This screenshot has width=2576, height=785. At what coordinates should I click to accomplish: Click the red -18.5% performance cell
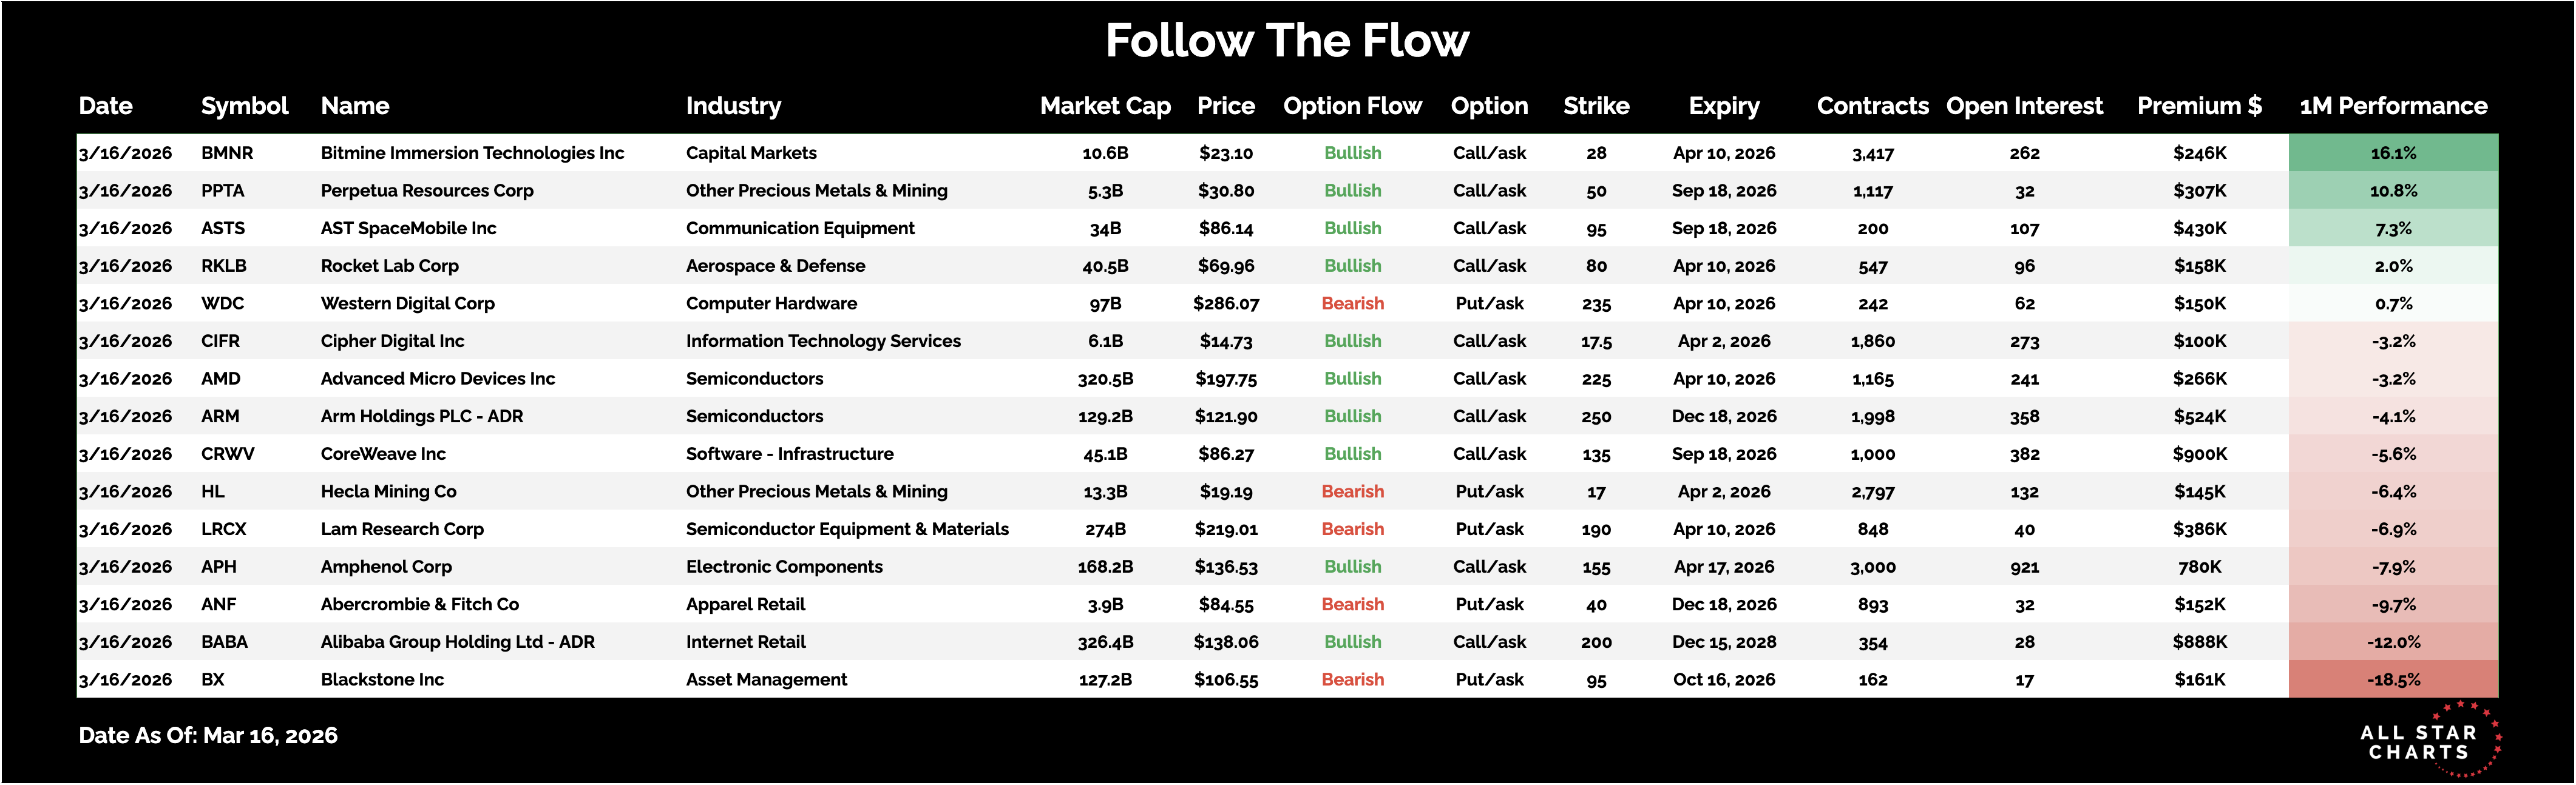(2393, 680)
